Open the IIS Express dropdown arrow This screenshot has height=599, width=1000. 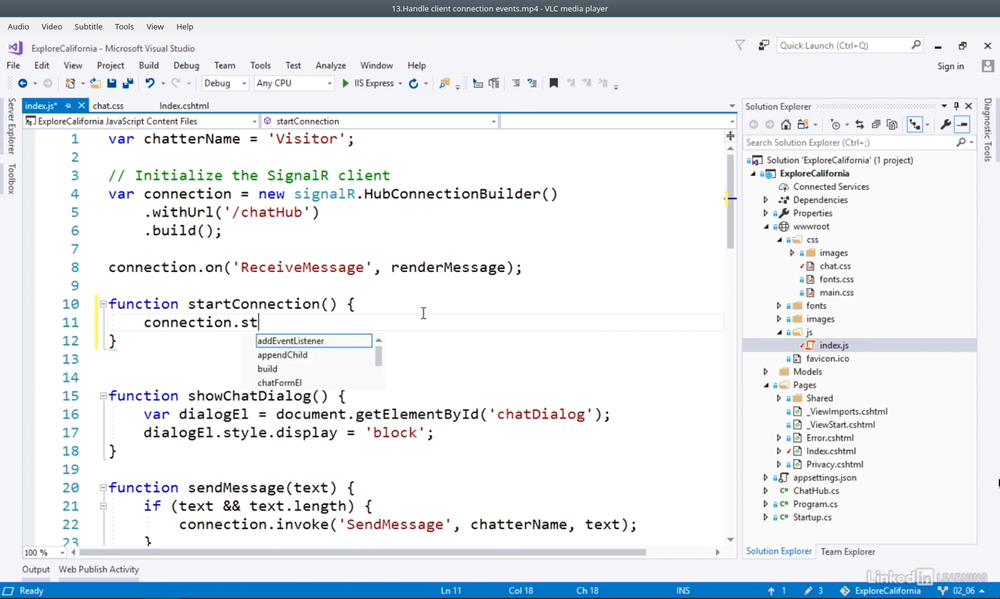click(400, 84)
